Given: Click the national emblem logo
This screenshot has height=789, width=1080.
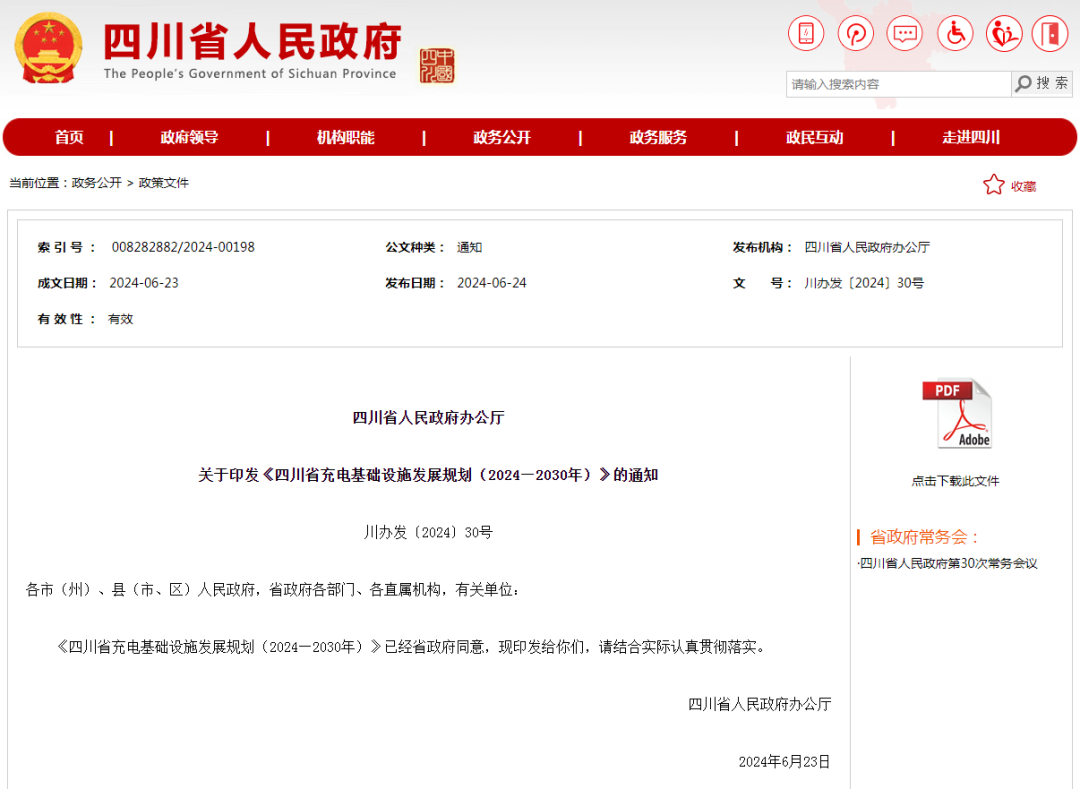Looking at the screenshot, I should (x=49, y=48).
